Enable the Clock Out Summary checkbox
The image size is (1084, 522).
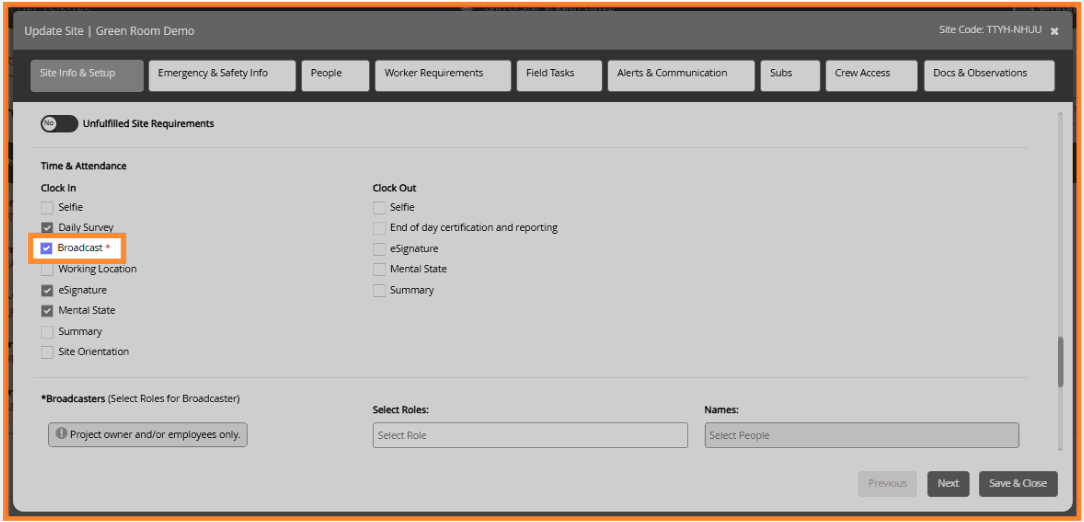tap(379, 290)
